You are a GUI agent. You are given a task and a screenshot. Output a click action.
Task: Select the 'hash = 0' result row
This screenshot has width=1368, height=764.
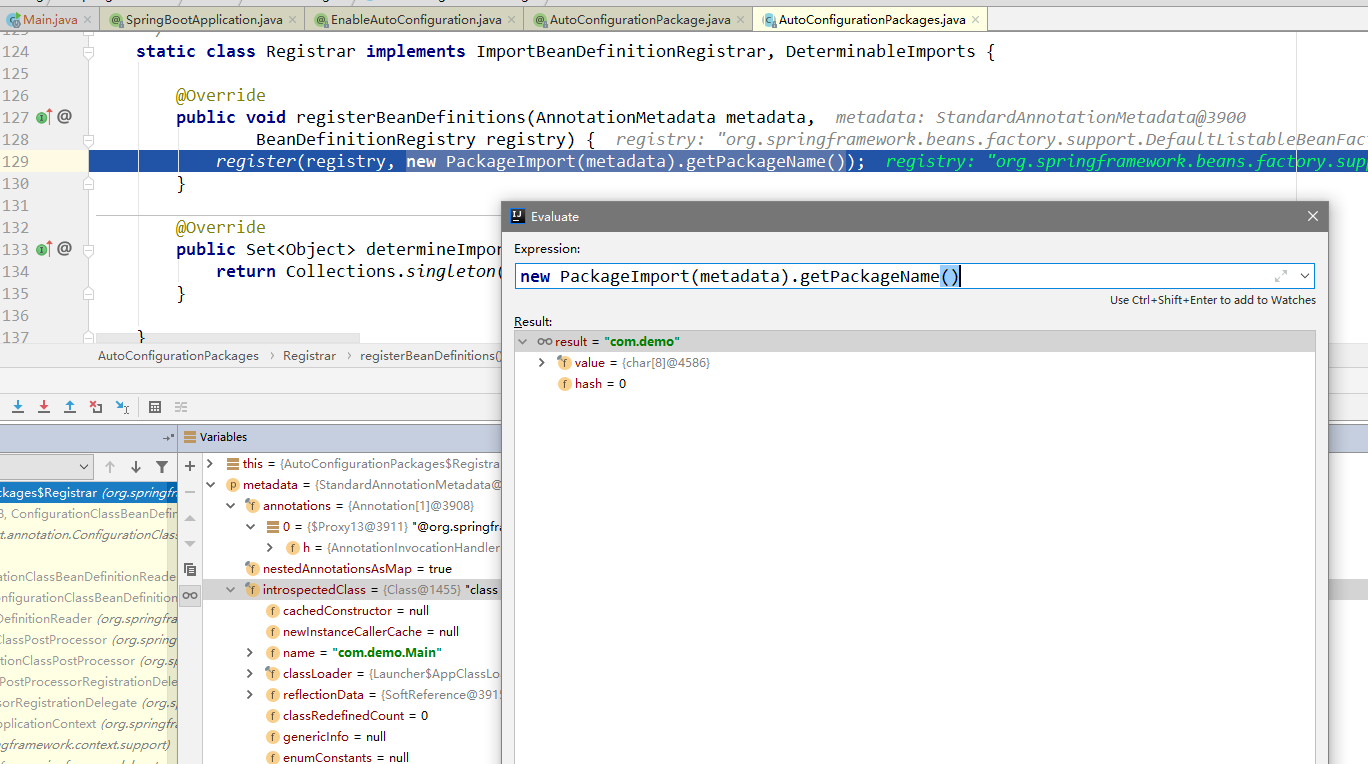point(915,384)
